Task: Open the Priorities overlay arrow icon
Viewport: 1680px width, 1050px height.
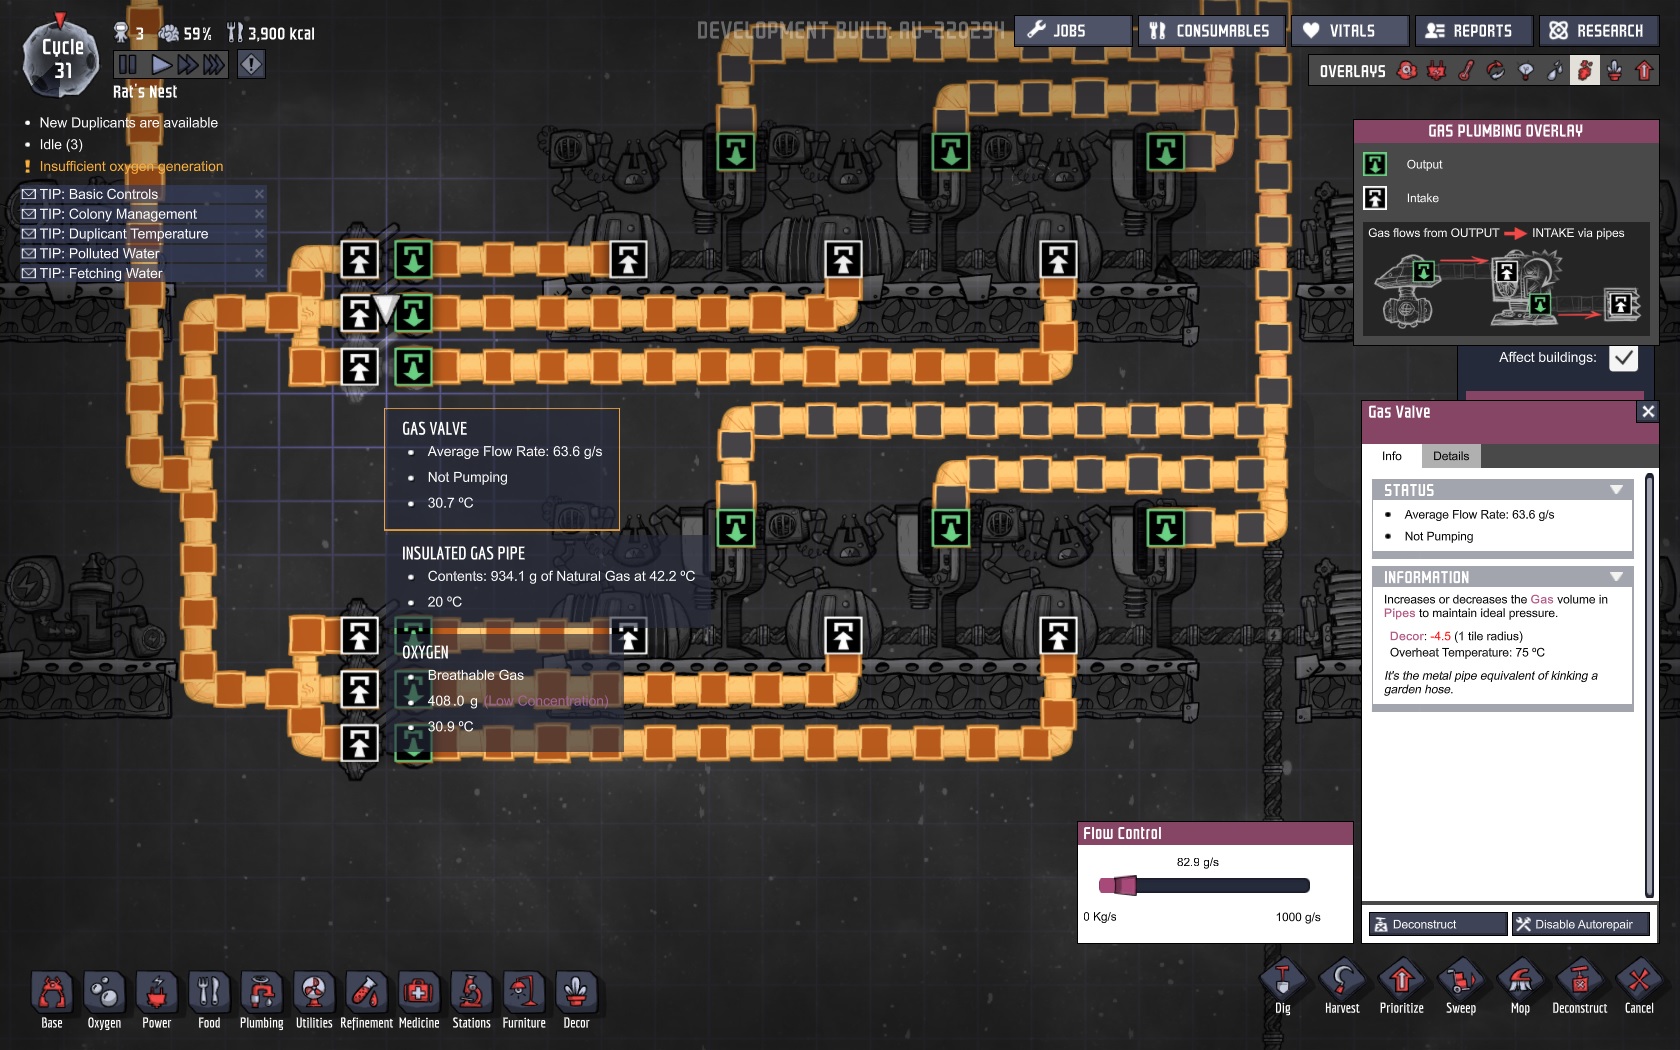Action: (x=1644, y=71)
